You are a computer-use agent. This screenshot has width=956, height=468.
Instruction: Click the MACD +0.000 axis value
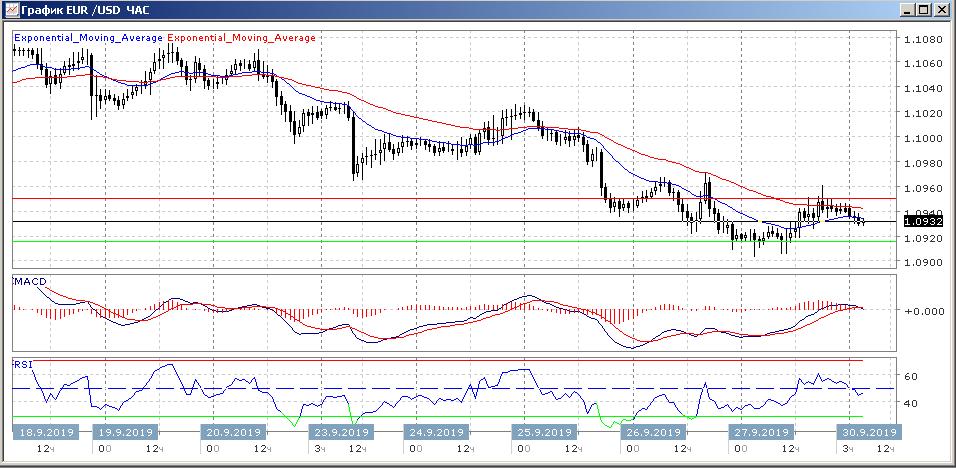(x=920, y=311)
